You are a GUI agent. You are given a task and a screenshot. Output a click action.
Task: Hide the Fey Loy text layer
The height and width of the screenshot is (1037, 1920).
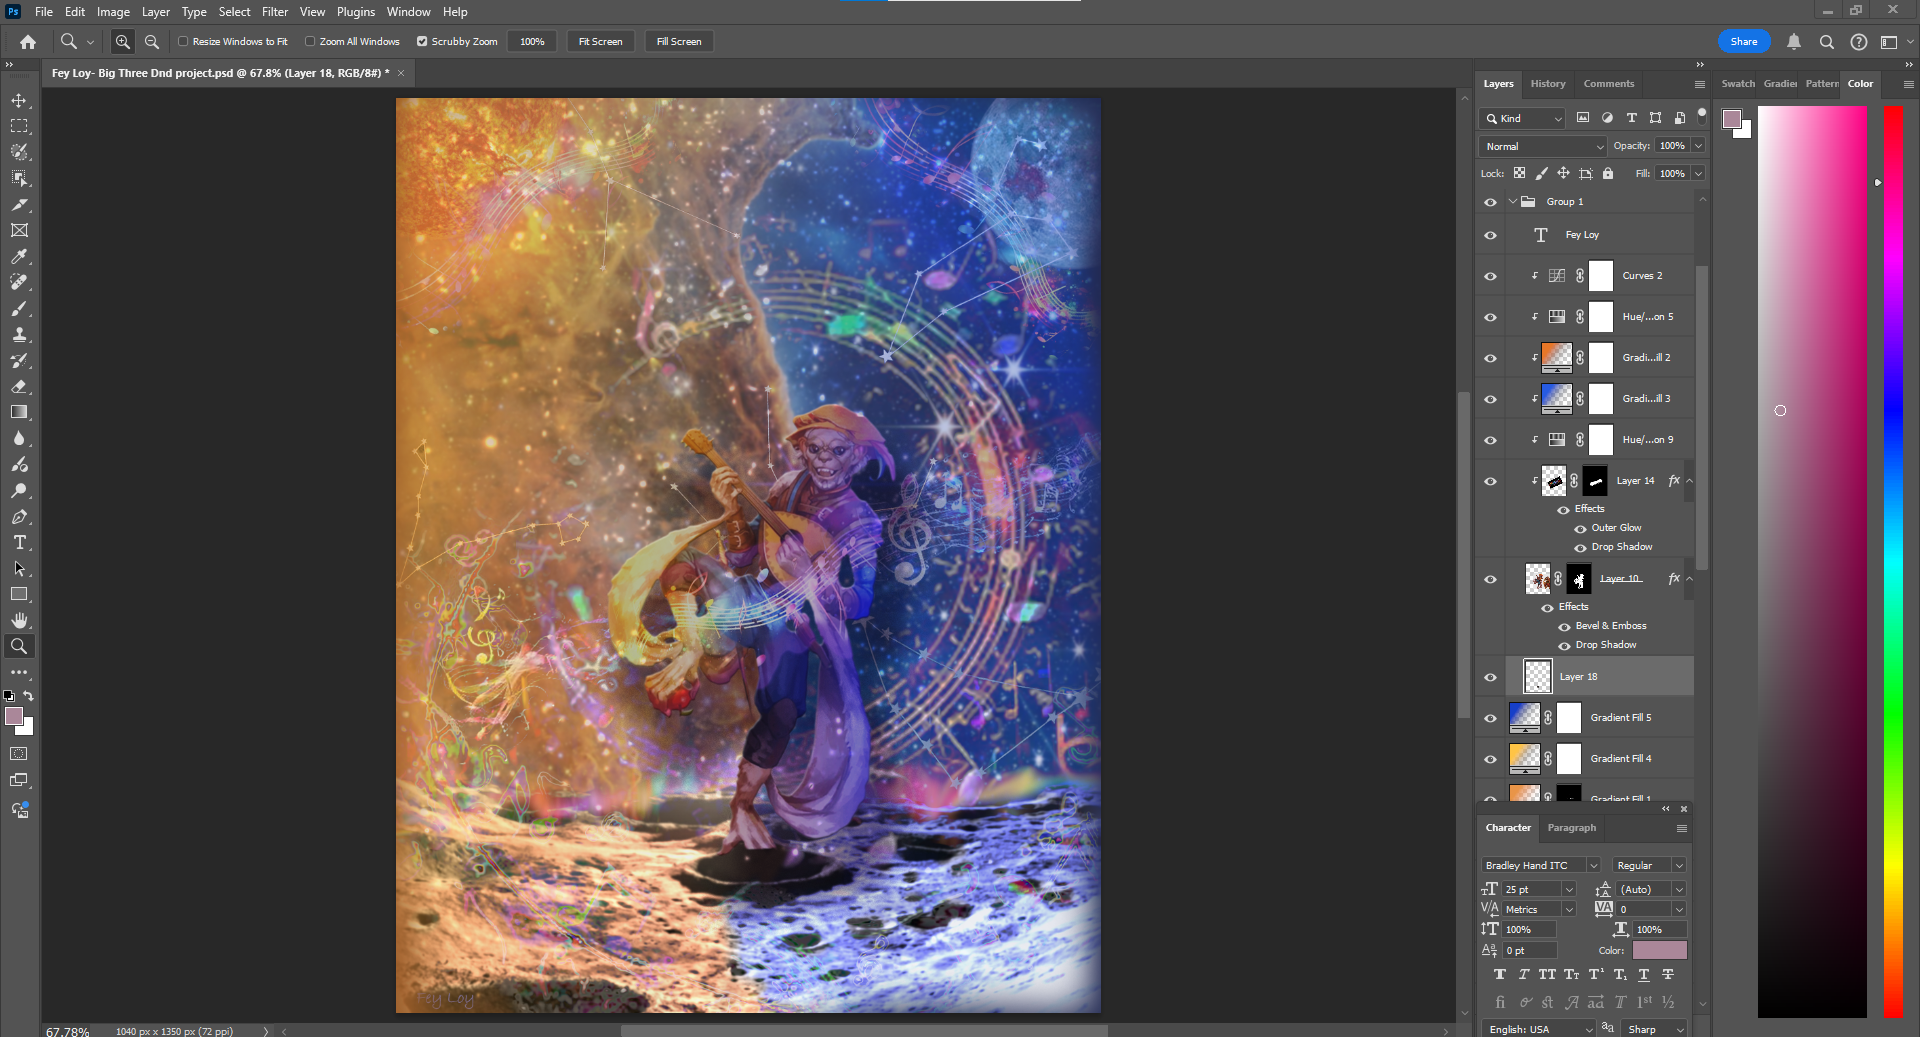(x=1490, y=236)
